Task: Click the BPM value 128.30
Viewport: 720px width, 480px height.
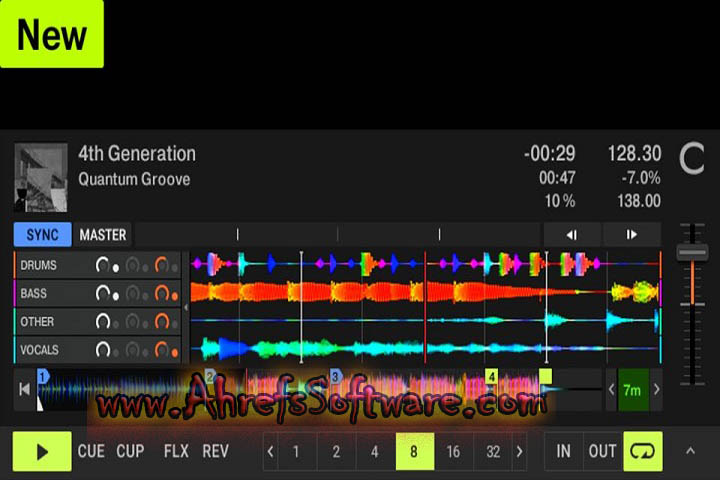Action: click(635, 153)
